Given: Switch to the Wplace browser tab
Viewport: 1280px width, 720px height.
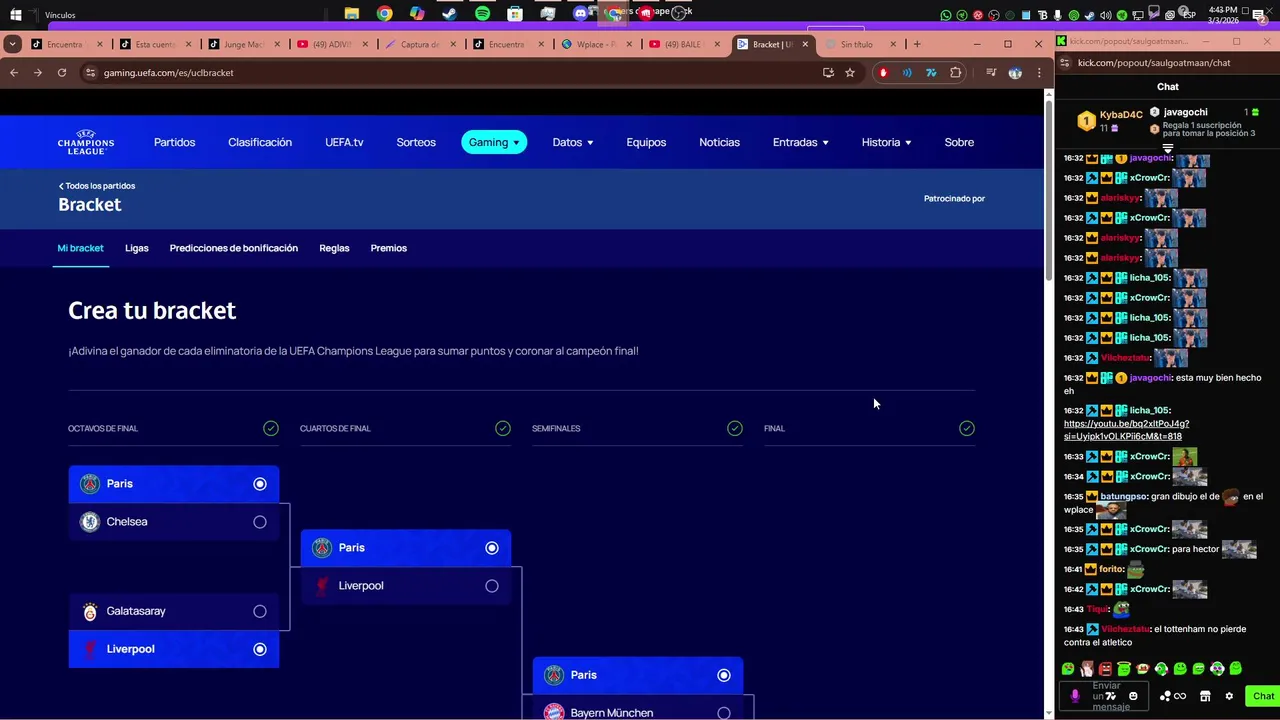Looking at the screenshot, I should pyautogui.click(x=597, y=44).
